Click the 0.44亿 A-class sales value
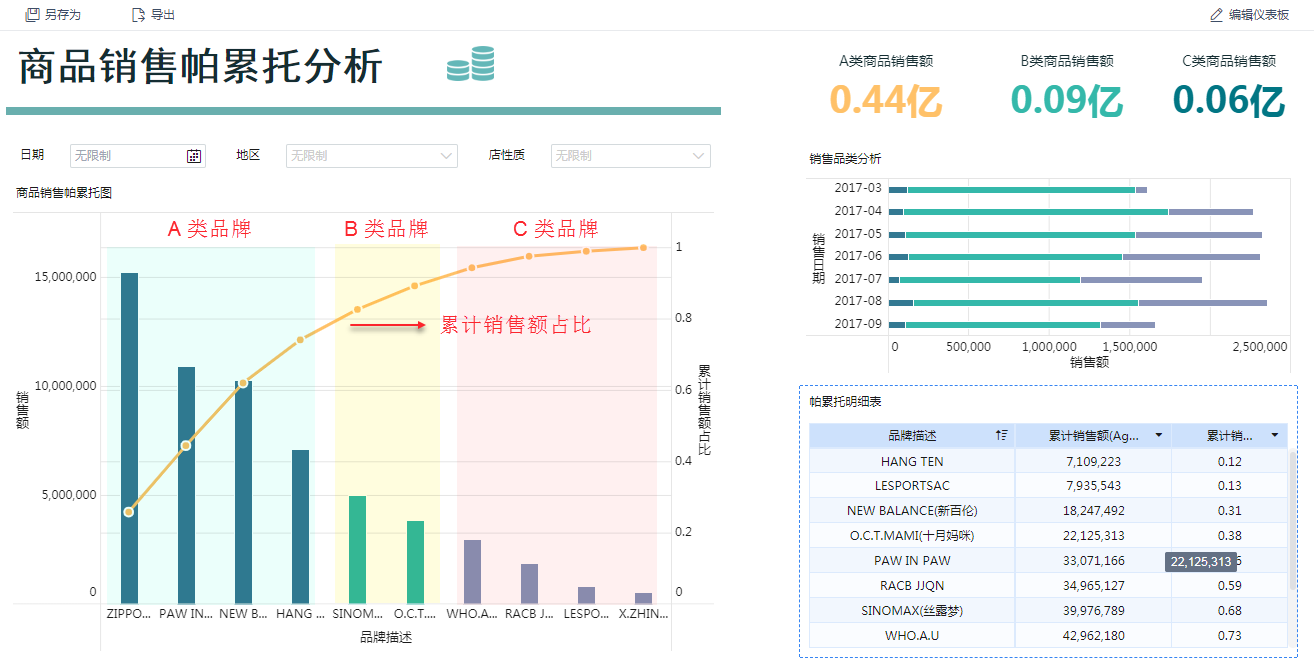This screenshot has height=661, width=1314. 885,101
